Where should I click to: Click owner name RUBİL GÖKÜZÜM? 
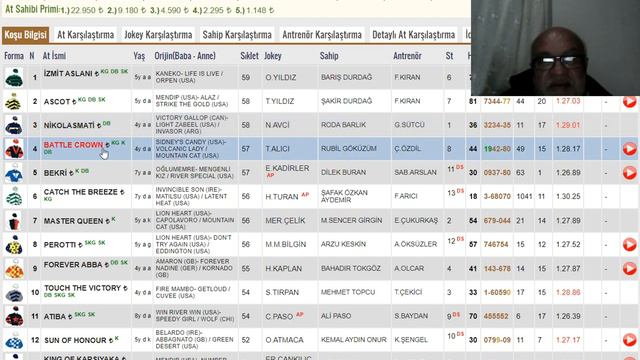(349, 149)
